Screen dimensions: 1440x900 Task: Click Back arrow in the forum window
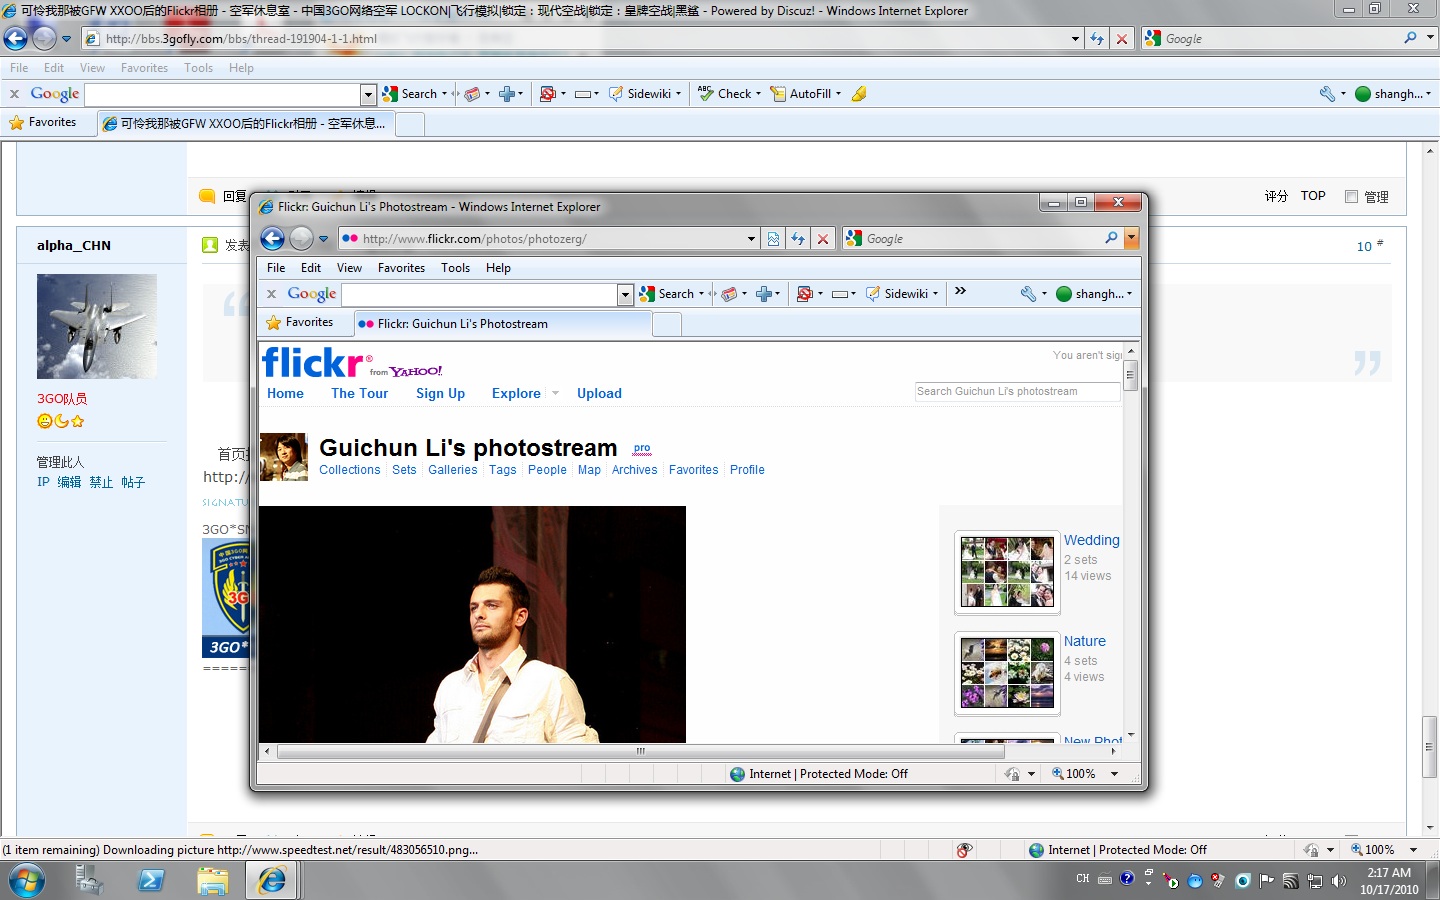tap(16, 39)
